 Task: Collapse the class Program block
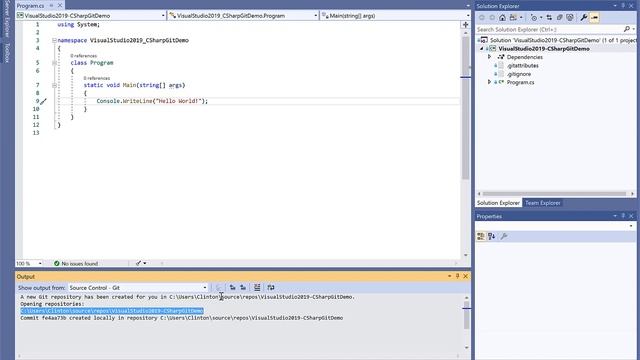pos(54,63)
